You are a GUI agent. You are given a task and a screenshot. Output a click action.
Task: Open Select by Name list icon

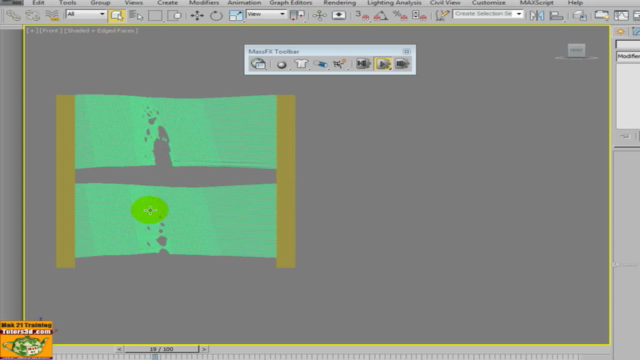(136, 16)
